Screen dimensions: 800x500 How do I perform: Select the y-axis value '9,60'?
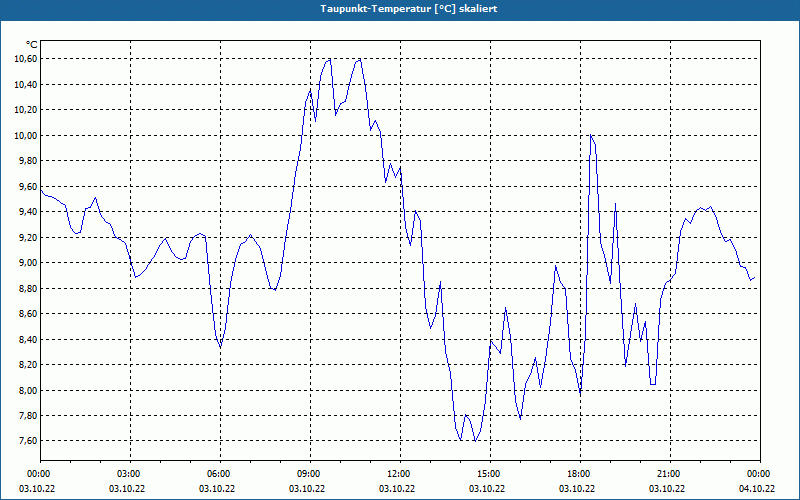(x=28, y=186)
